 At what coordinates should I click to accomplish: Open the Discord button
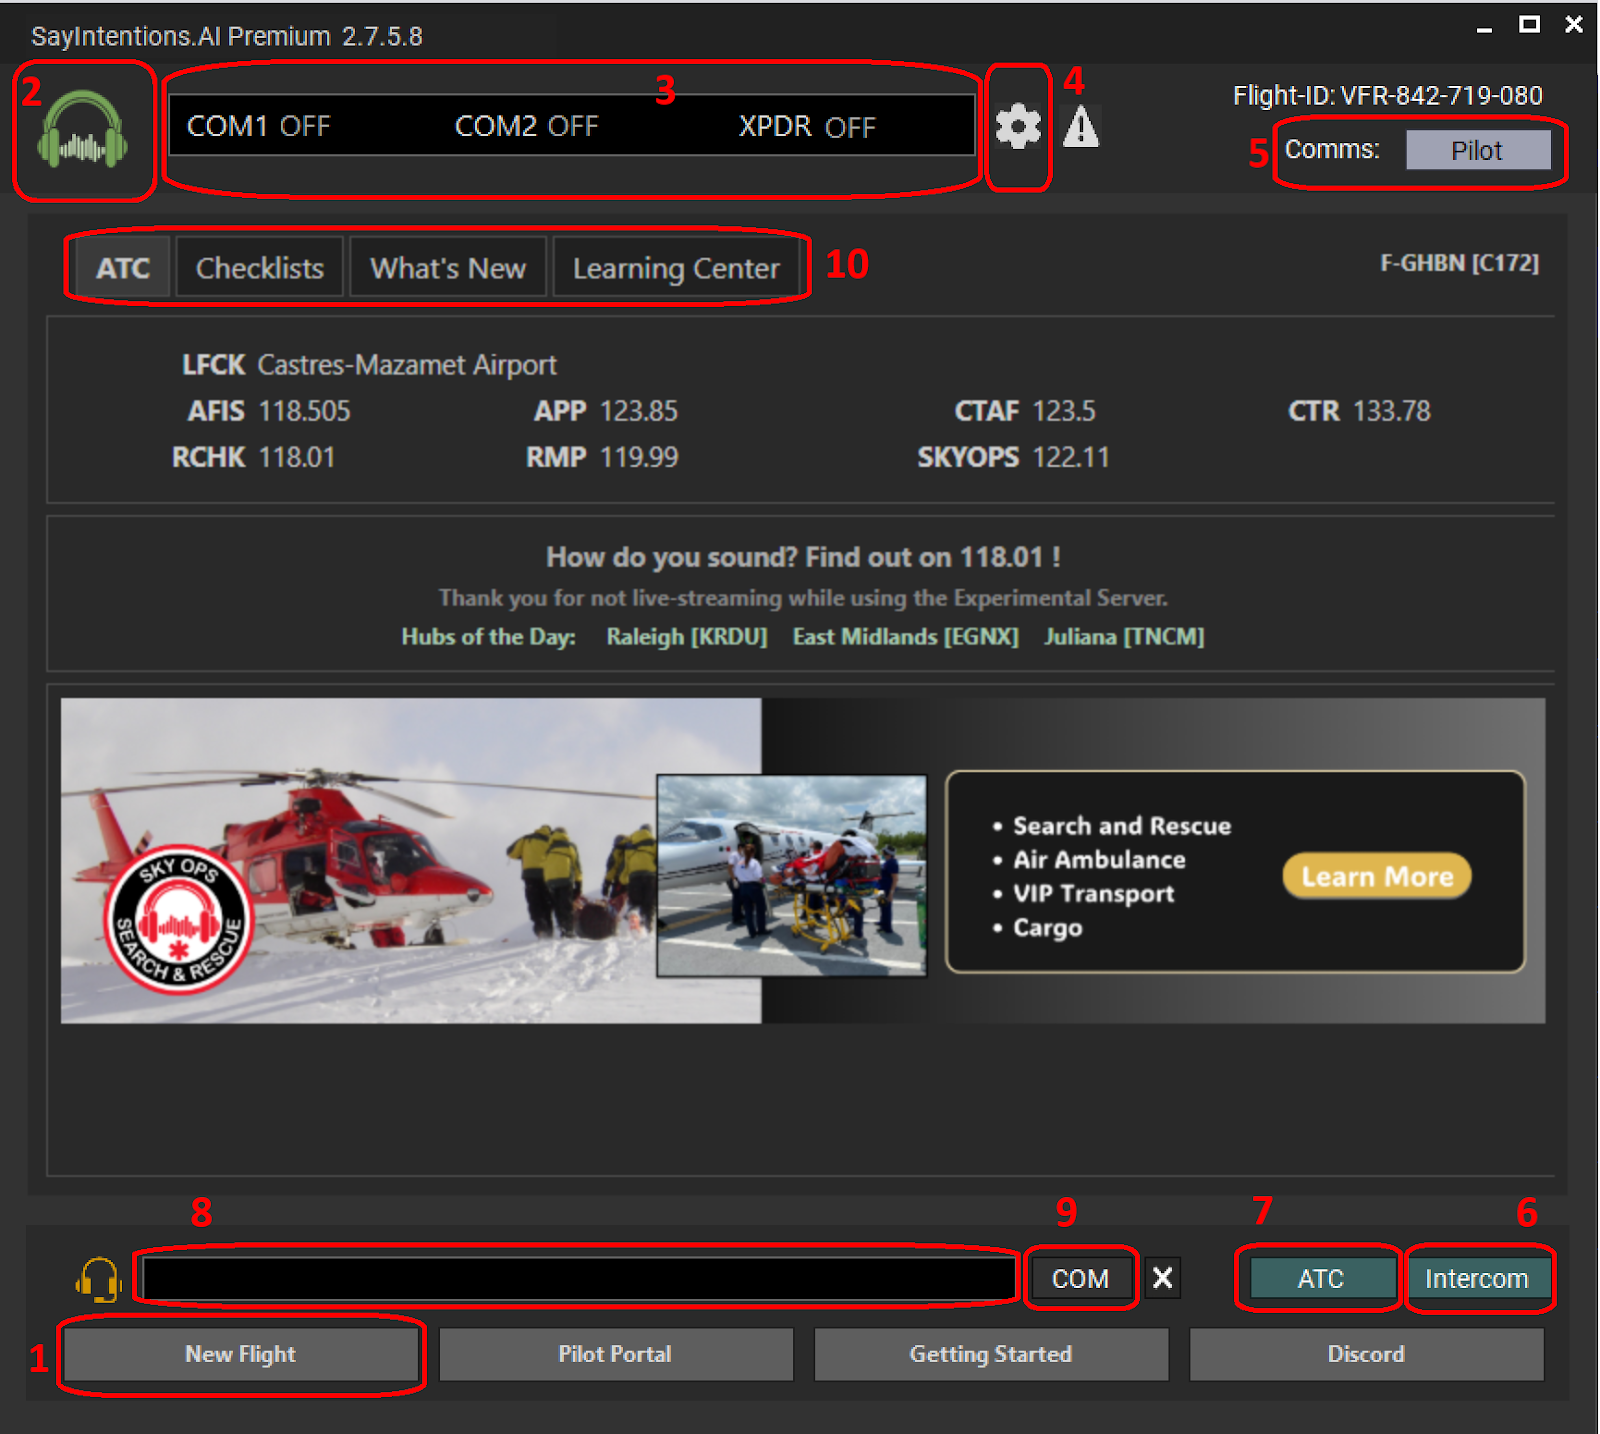(1366, 1354)
